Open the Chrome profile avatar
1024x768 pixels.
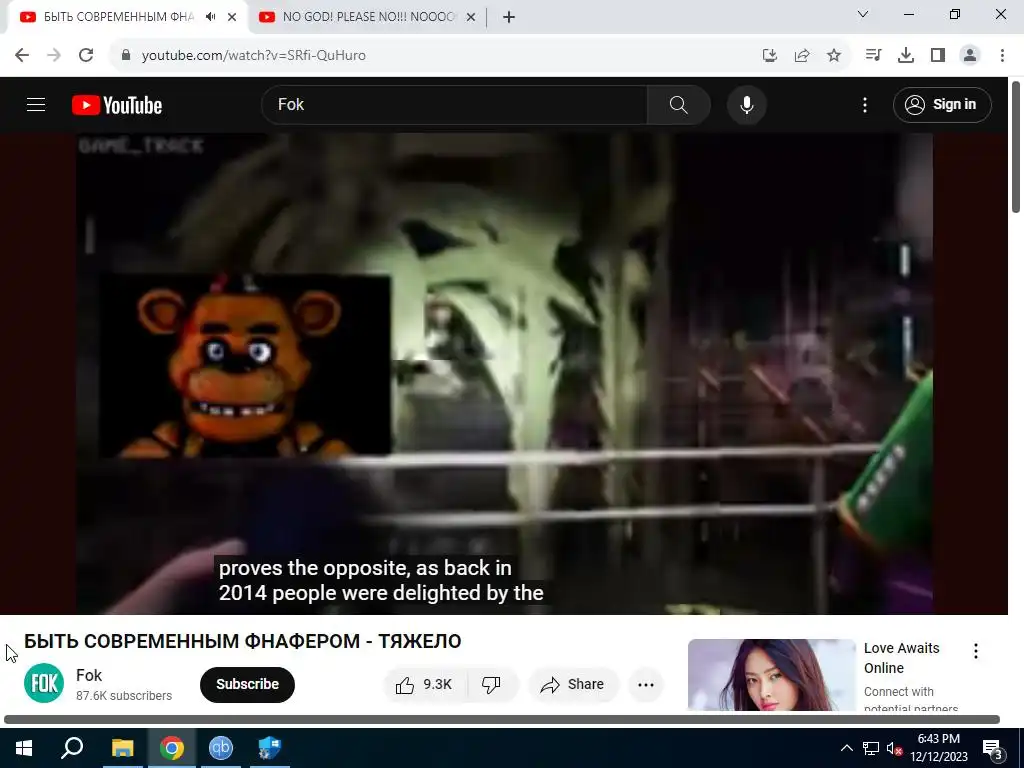970,56
